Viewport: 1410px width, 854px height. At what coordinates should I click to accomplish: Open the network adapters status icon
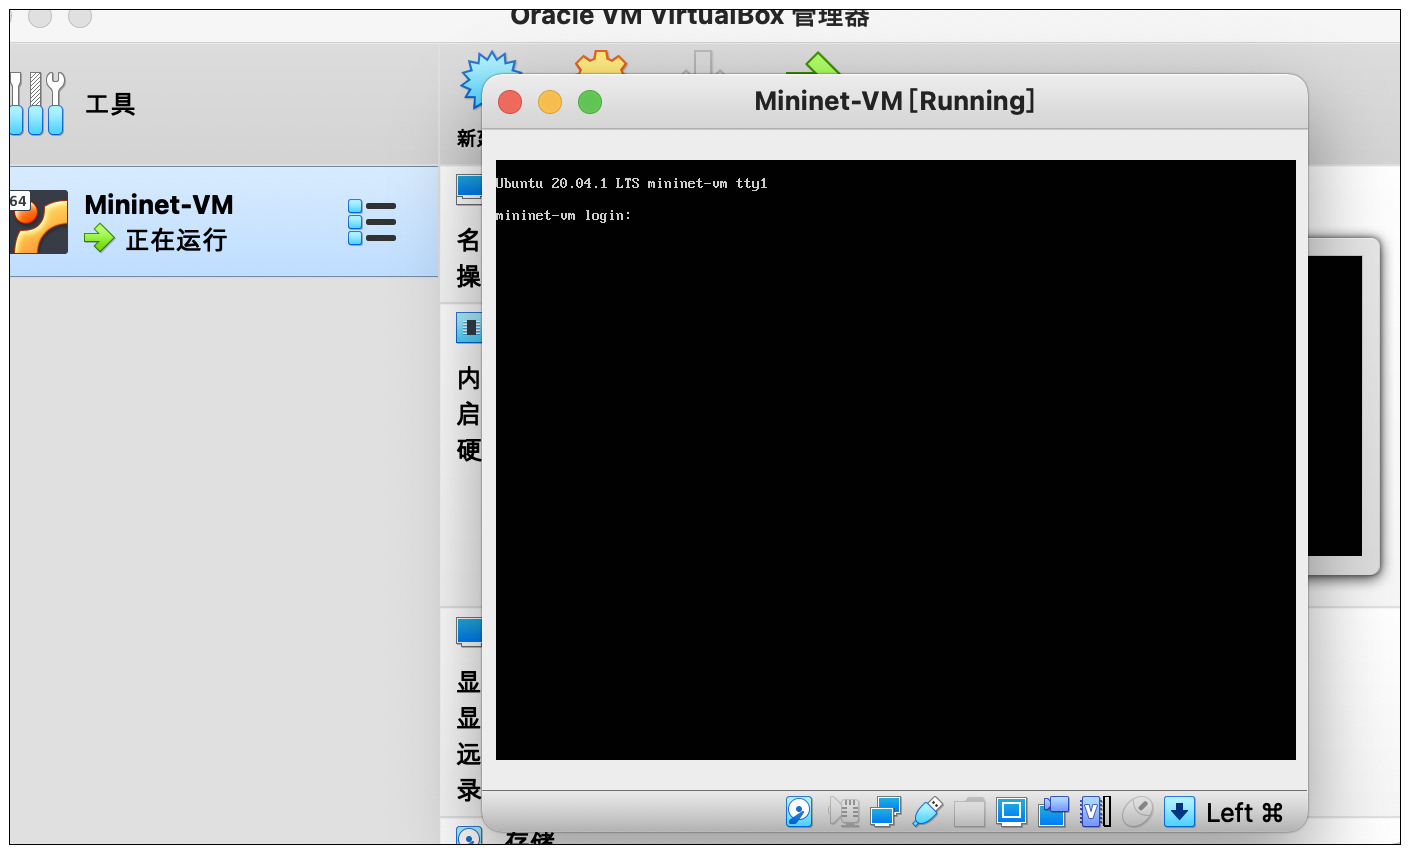click(x=885, y=812)
